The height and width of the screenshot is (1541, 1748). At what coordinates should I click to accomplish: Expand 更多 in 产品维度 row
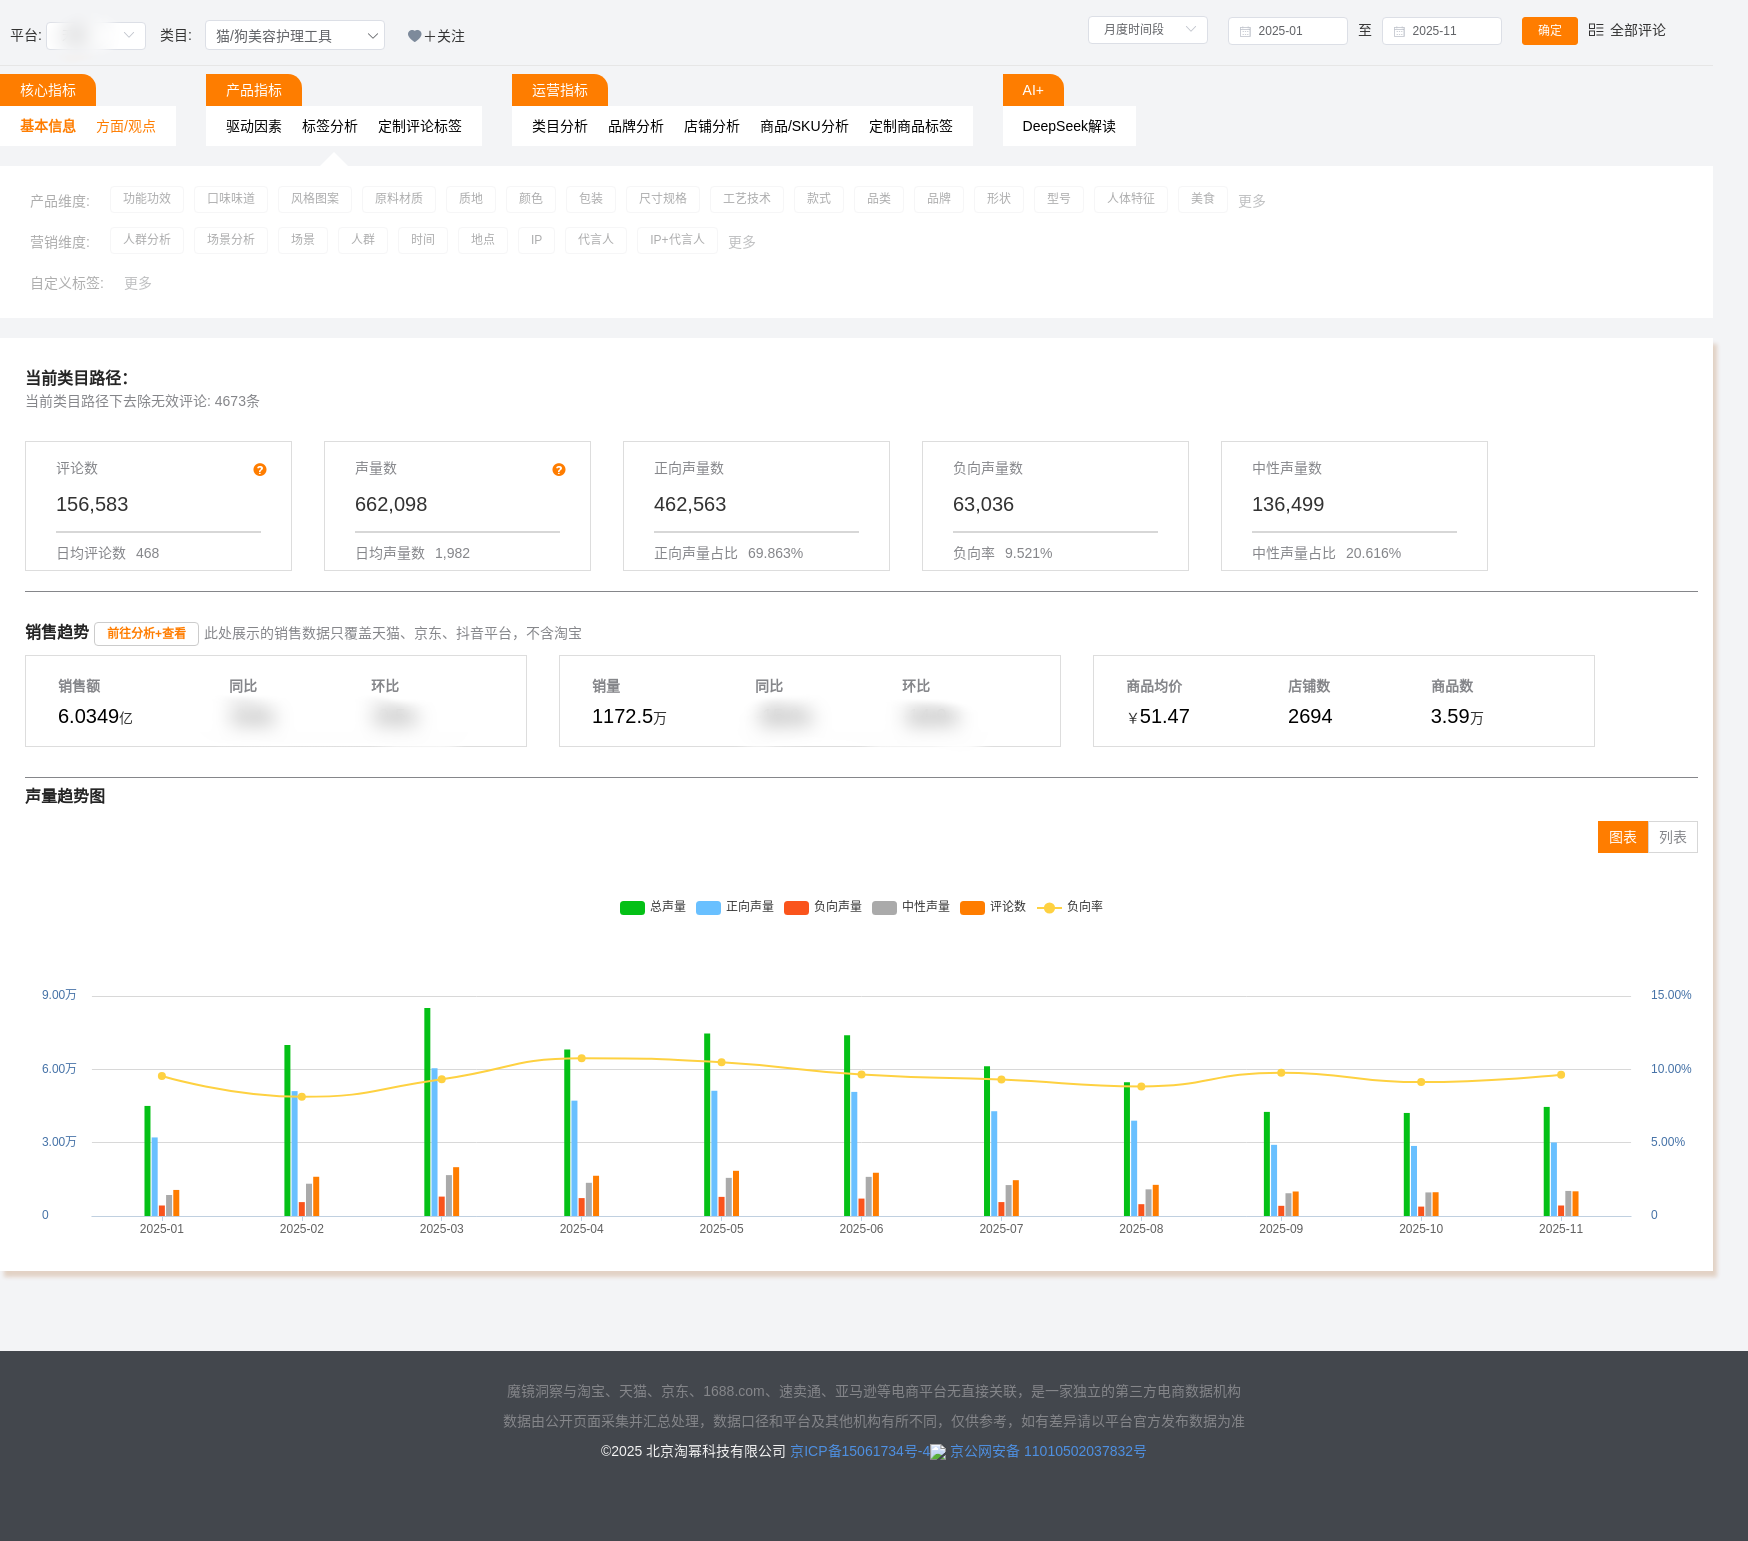point(1251,201)
